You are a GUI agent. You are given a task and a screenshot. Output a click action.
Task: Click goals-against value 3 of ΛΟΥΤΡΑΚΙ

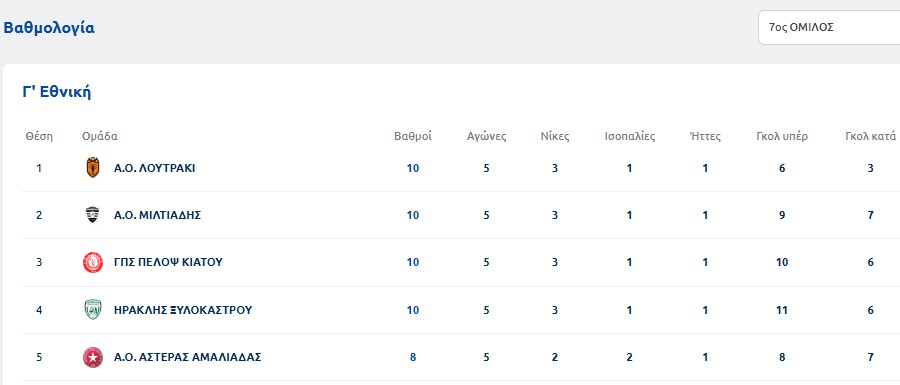pos(871,168)
